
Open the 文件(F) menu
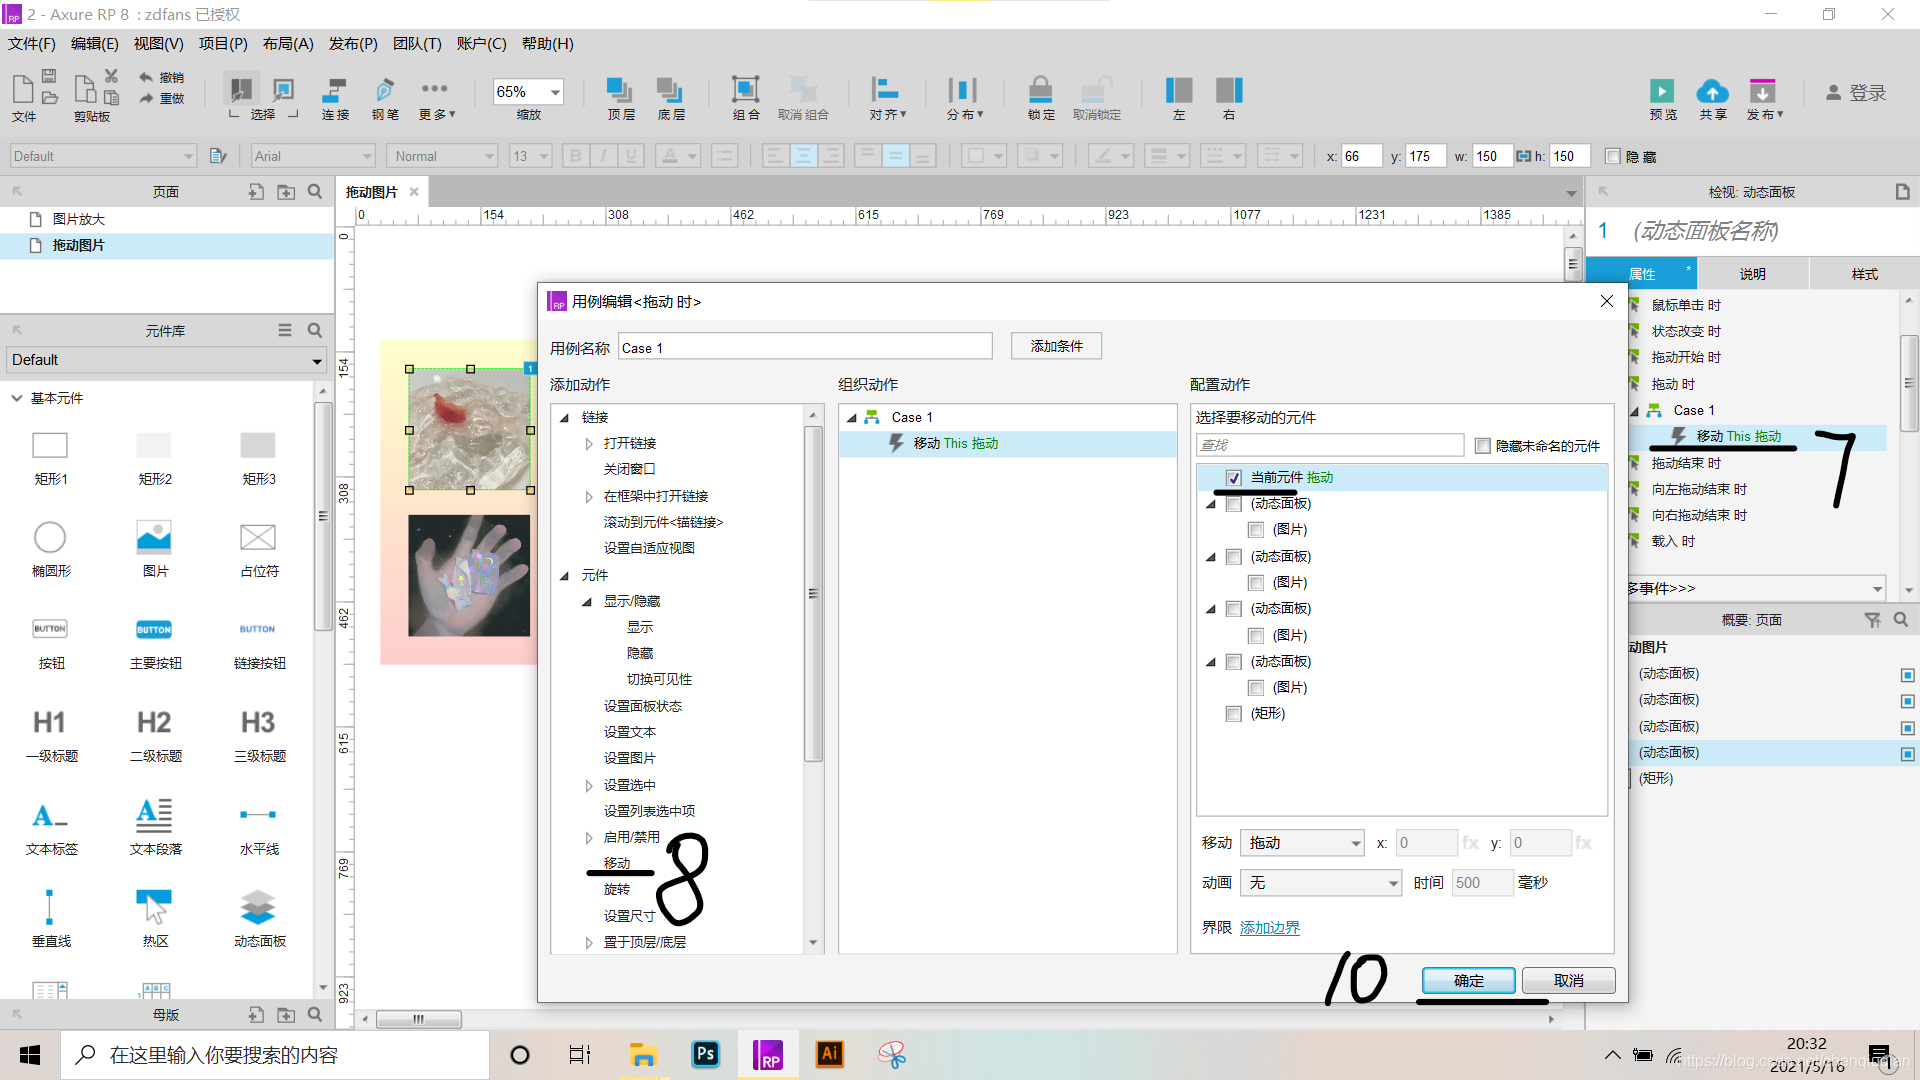coord(32,44)
